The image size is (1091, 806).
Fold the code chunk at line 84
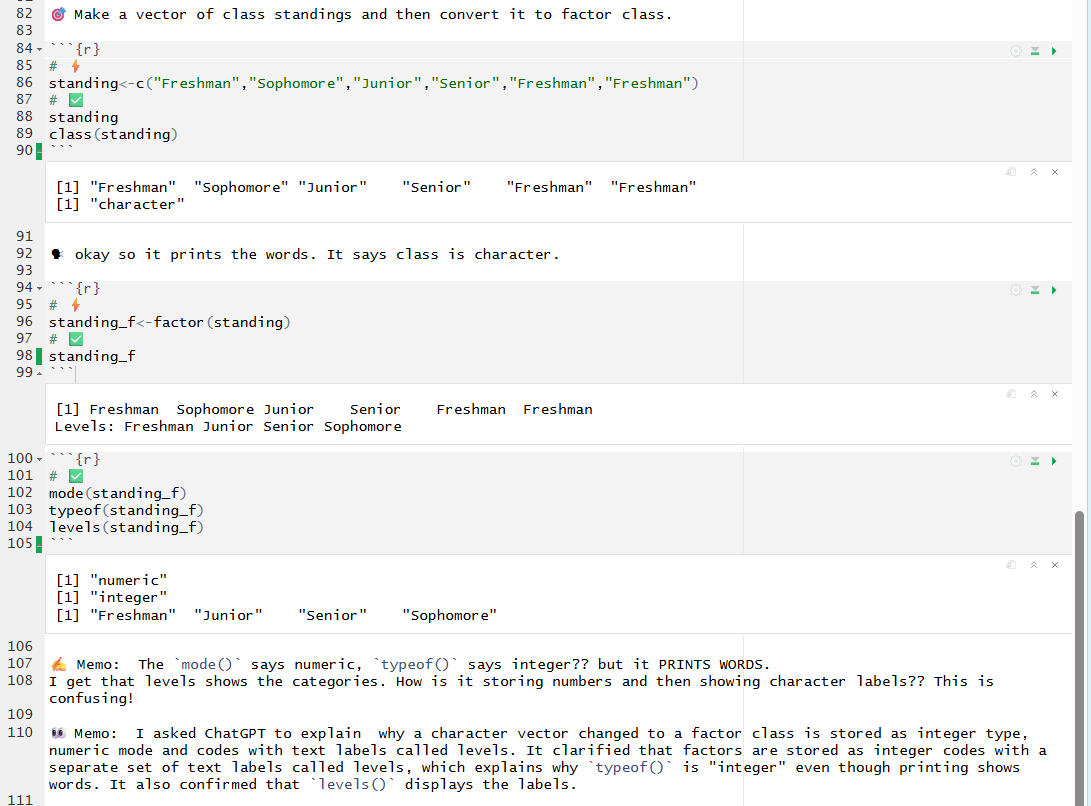coord(40,49)
